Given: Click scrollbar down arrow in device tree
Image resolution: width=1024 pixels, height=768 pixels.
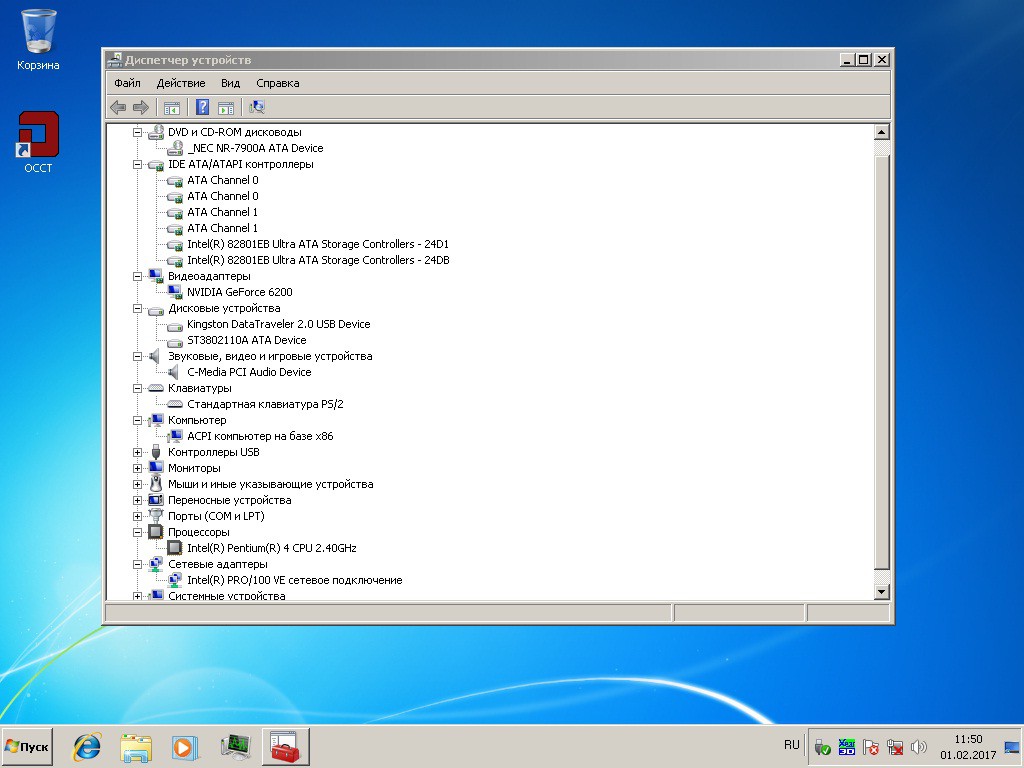Looking at the screenshot, I should [x=882, y=592].
